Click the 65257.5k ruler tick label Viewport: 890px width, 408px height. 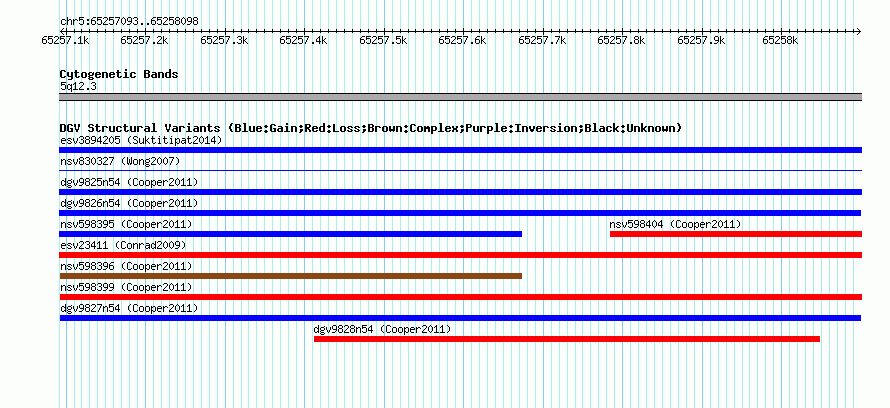383,40
